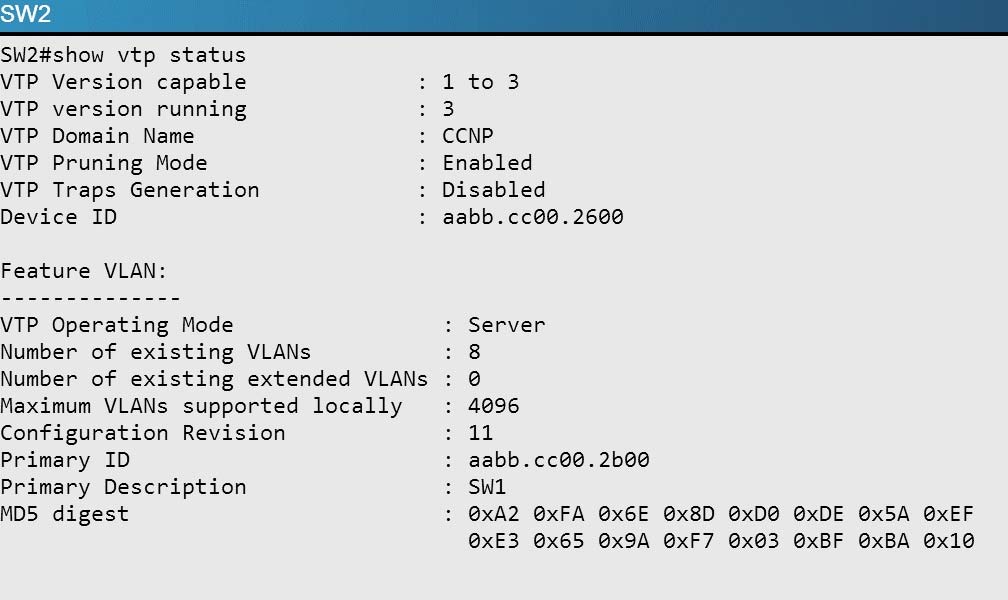
Task: Click the number of existing VLANs value 8
Action: [474, 352]
